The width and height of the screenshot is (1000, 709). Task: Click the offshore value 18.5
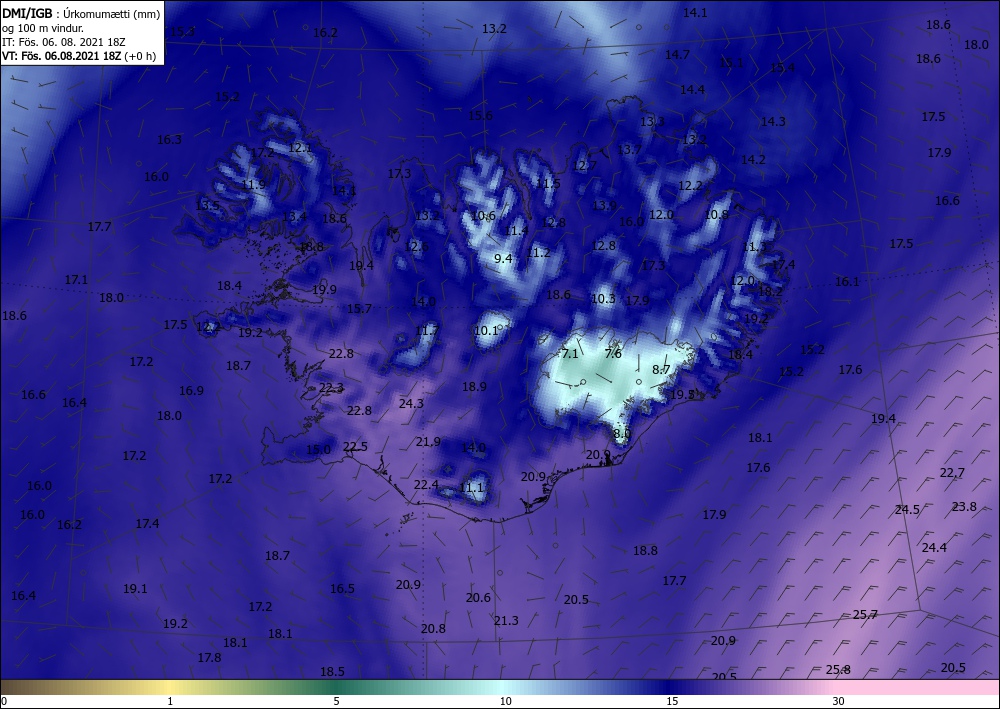coord(332,671)
